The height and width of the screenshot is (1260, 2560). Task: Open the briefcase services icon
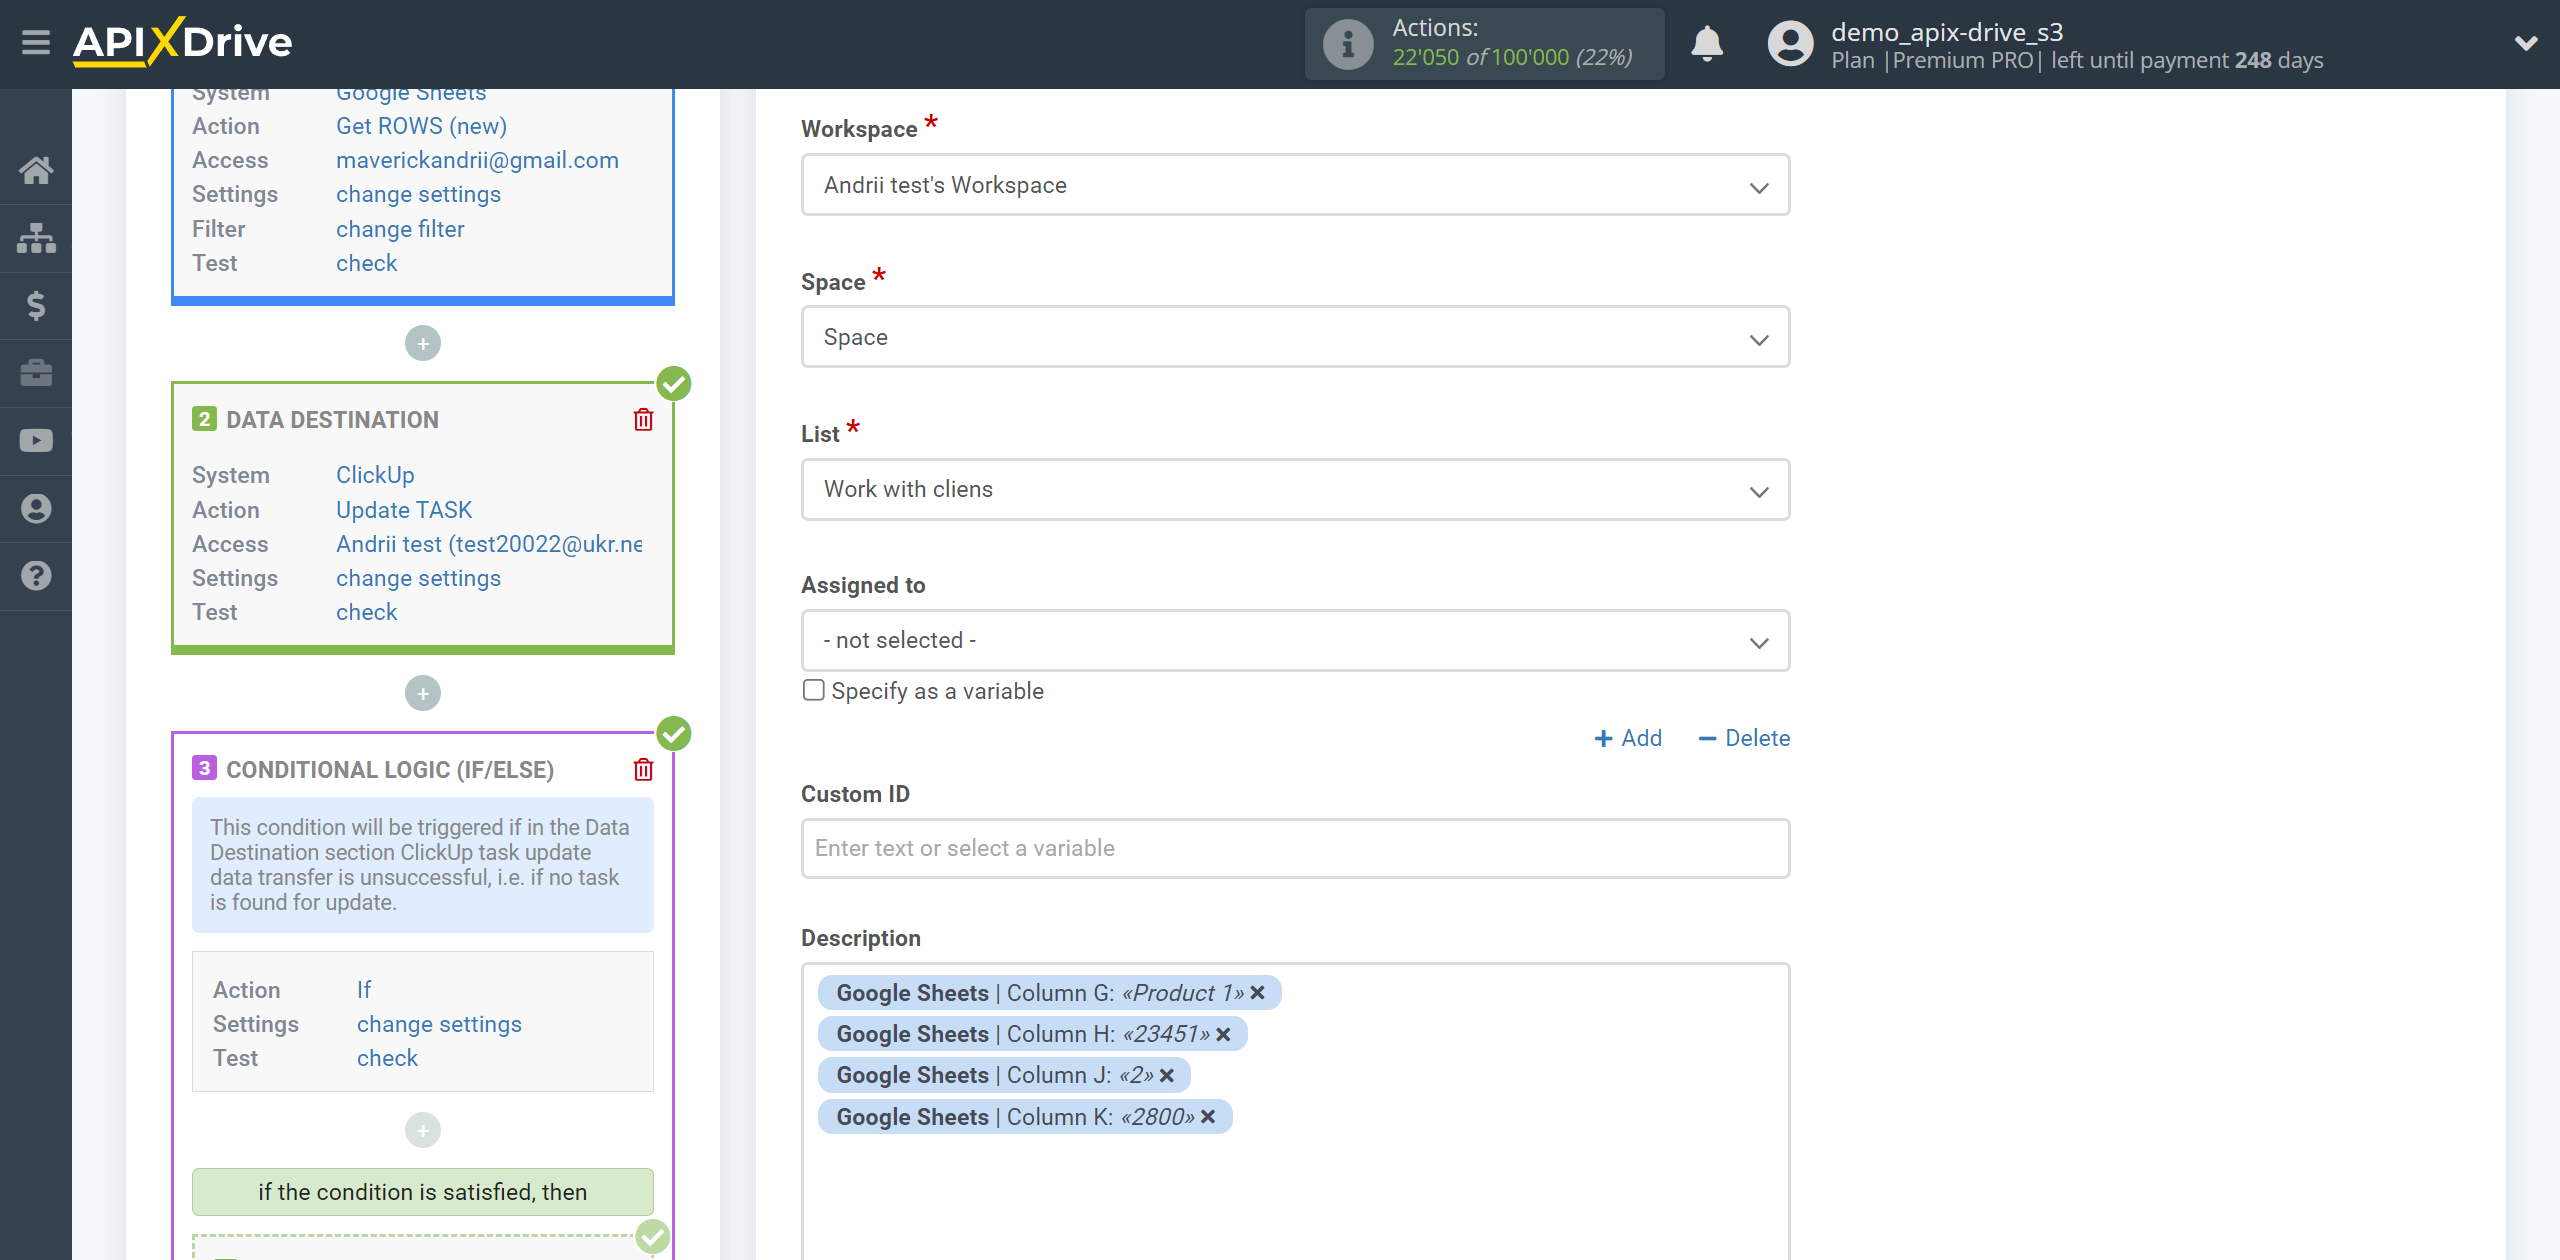click(36, 373)
